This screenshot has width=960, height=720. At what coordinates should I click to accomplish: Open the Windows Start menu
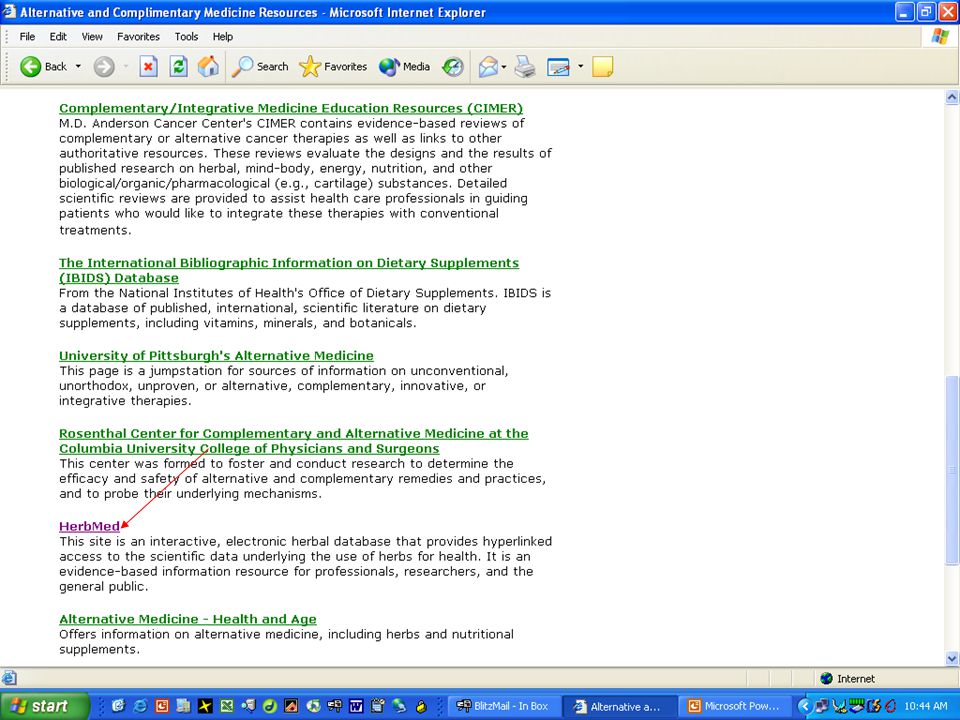(x=43, y=706)
